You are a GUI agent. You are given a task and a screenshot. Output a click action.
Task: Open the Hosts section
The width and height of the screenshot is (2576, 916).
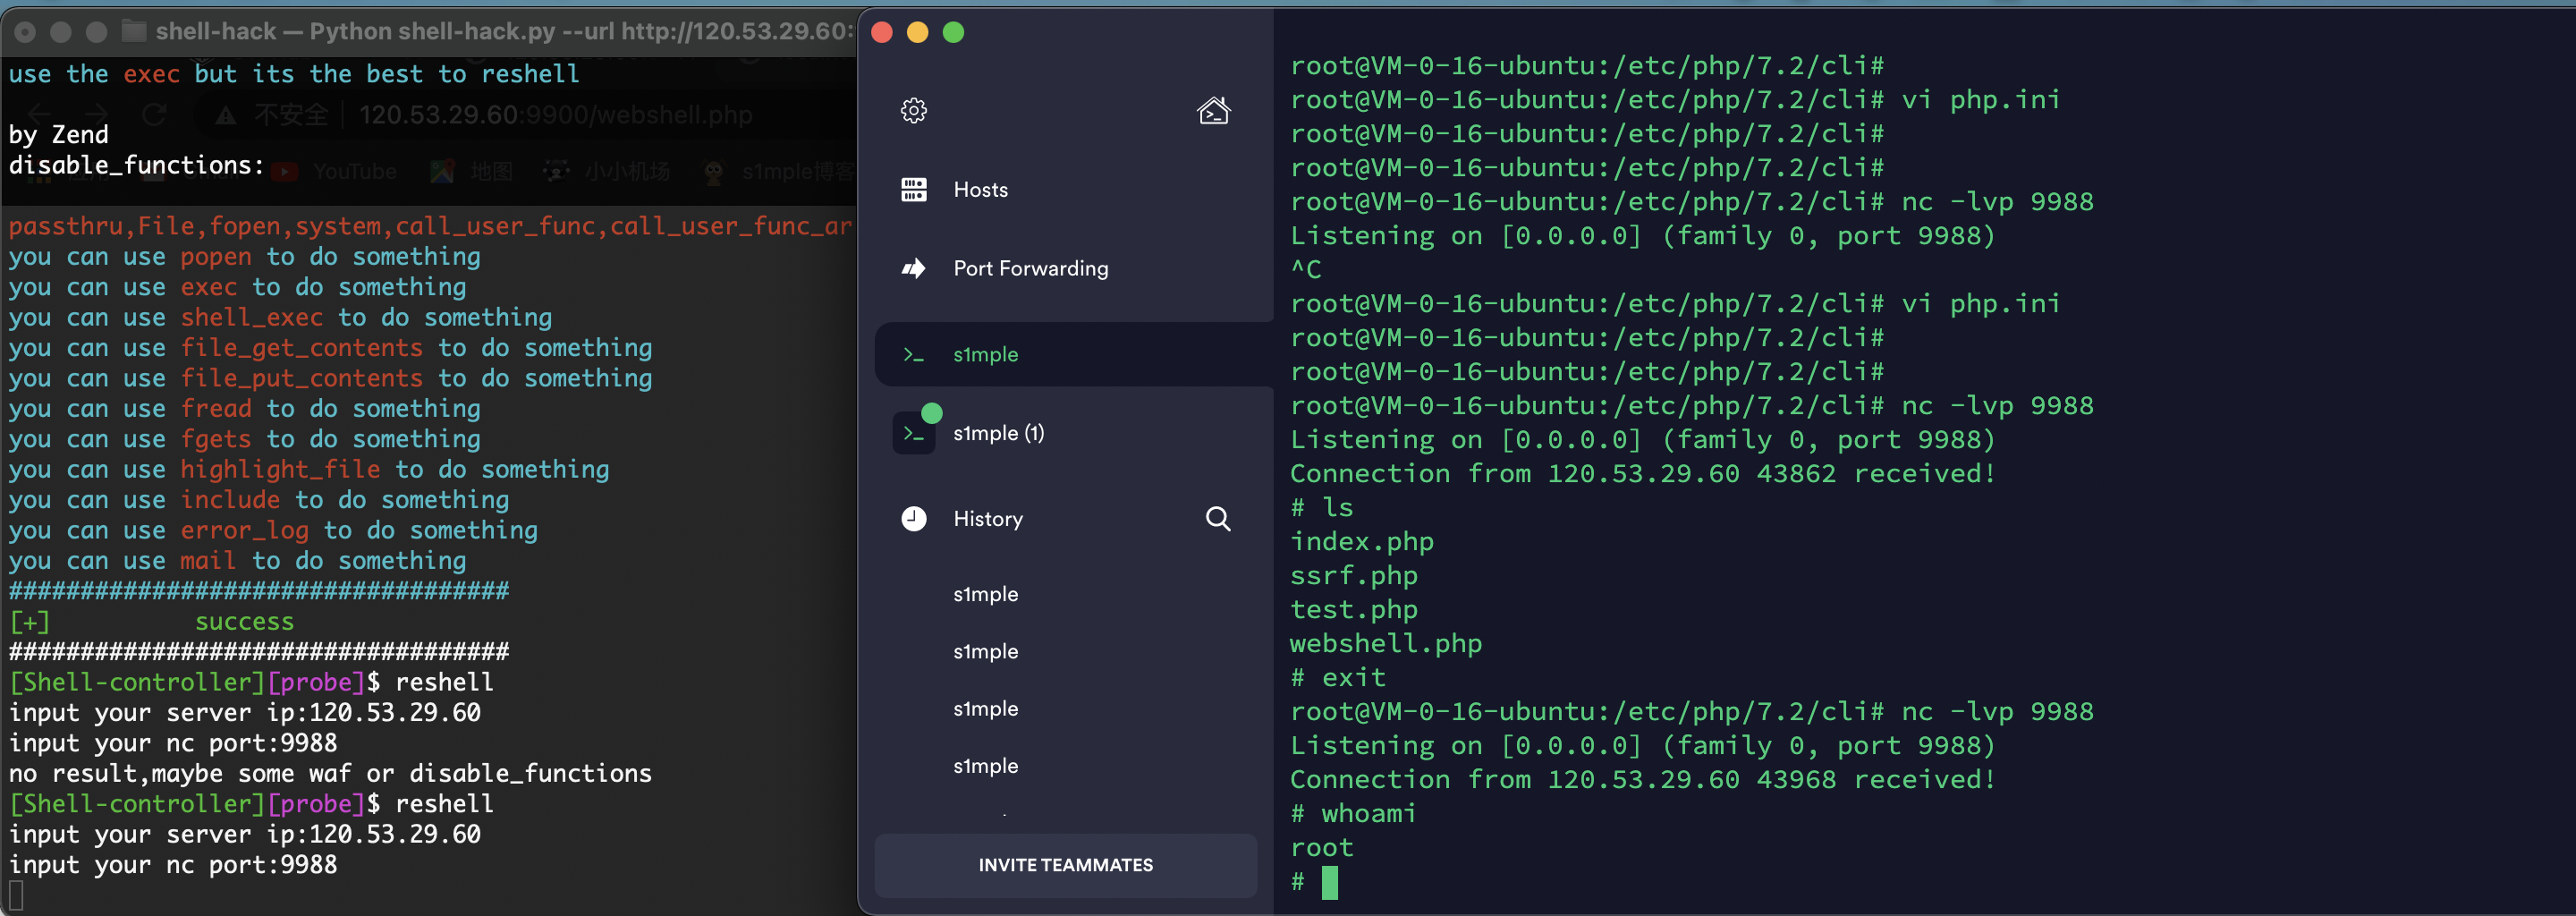[980, 189]
